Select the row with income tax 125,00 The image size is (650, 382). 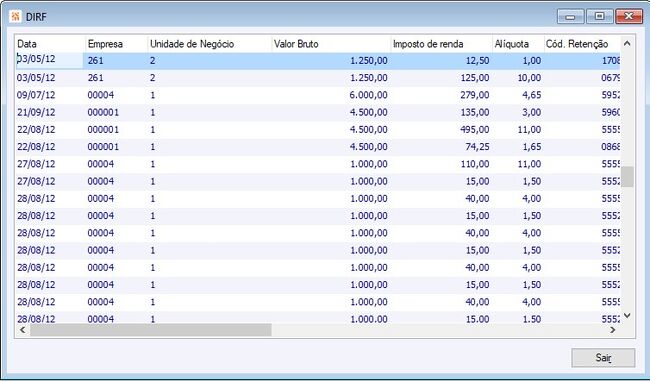coord(318,78)
